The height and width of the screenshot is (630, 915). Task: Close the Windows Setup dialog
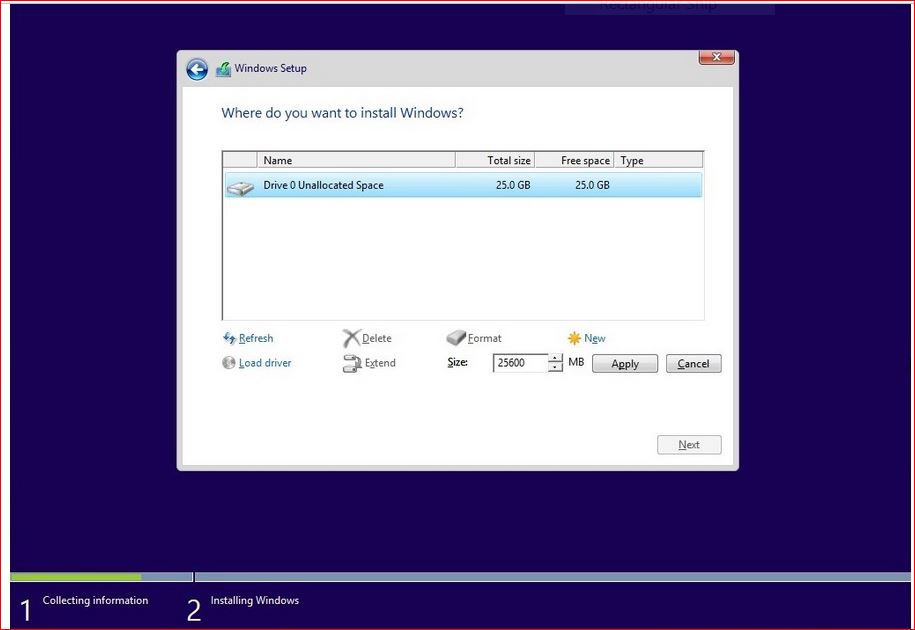[x=717, y=57]
